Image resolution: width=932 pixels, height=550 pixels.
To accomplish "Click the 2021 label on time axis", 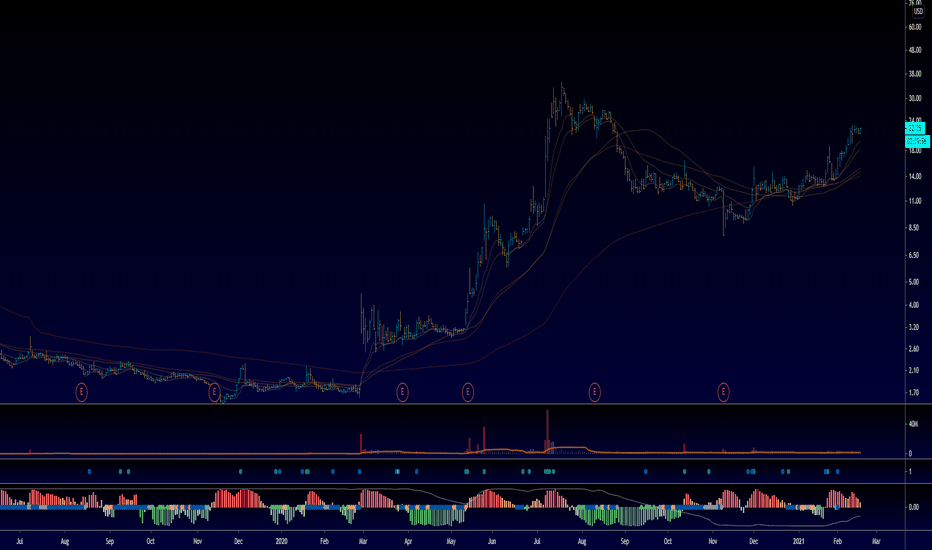I will 799,542.
